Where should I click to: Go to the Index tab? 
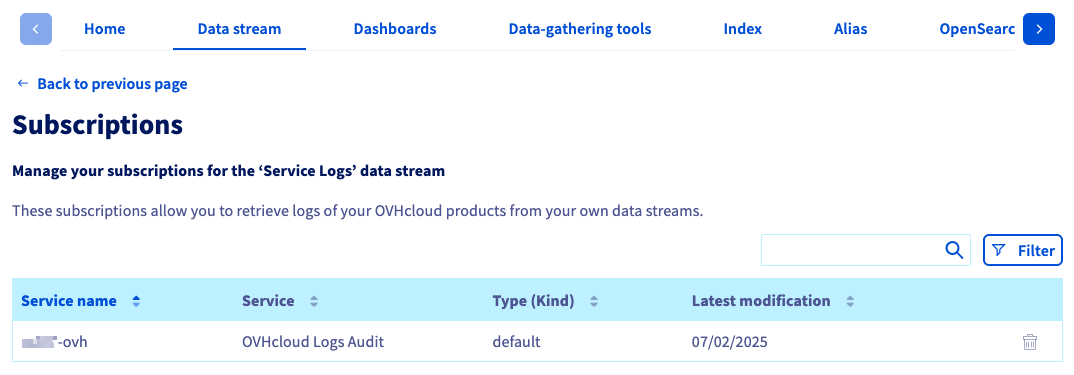742,29
